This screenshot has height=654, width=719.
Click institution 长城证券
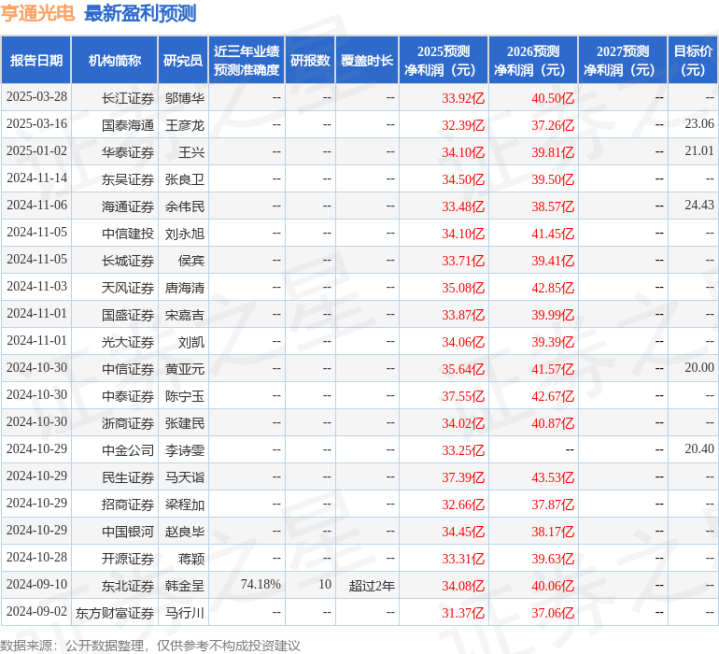(127, 260)
